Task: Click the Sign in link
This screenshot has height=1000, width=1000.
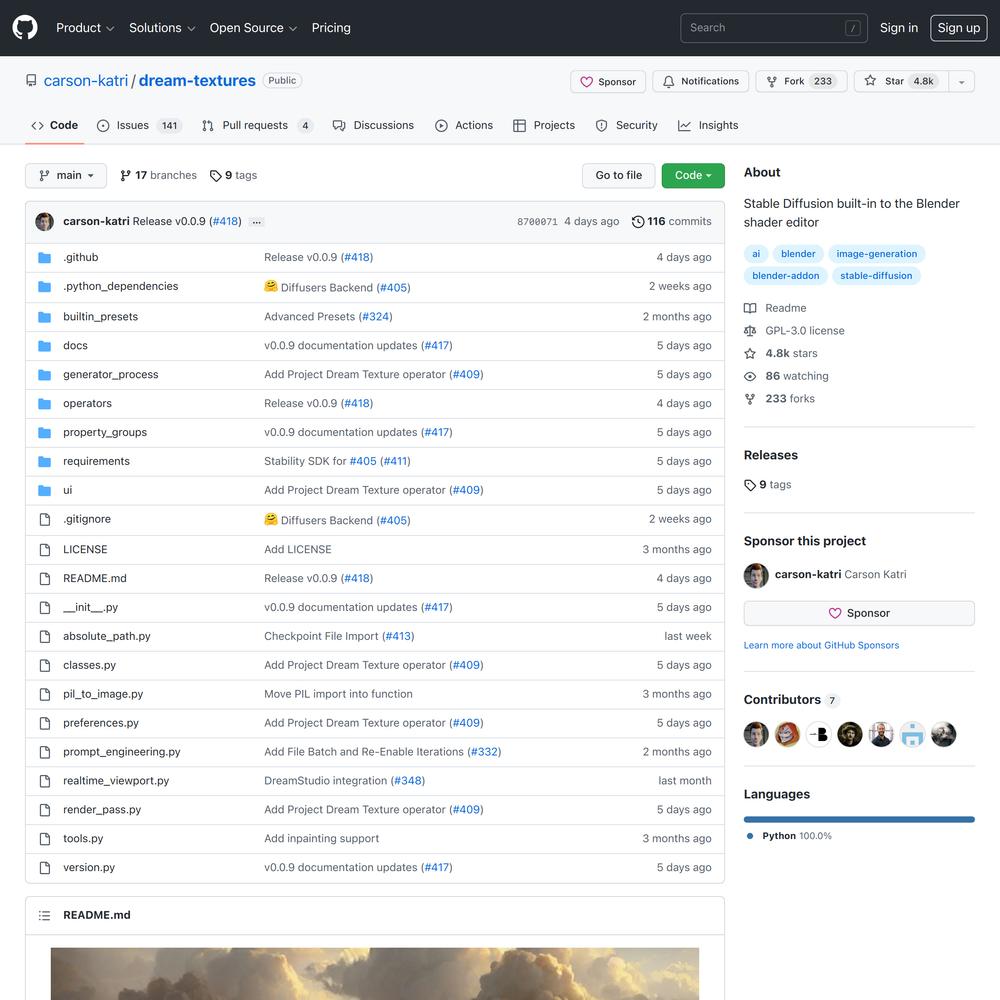Action: click(899, 28)
